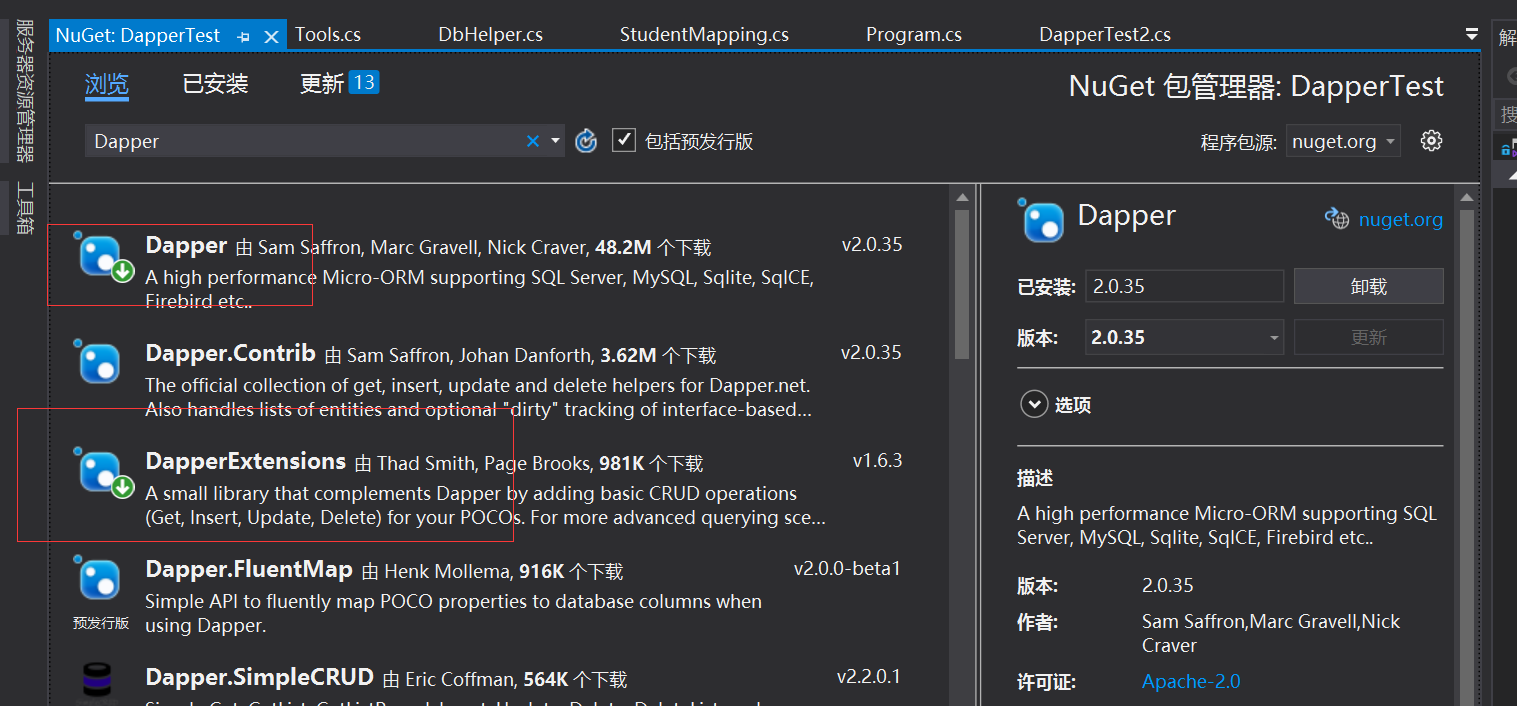Screen dimensions: 1517x706
Task: Open package source settings gear icon
Action: 1432,141
